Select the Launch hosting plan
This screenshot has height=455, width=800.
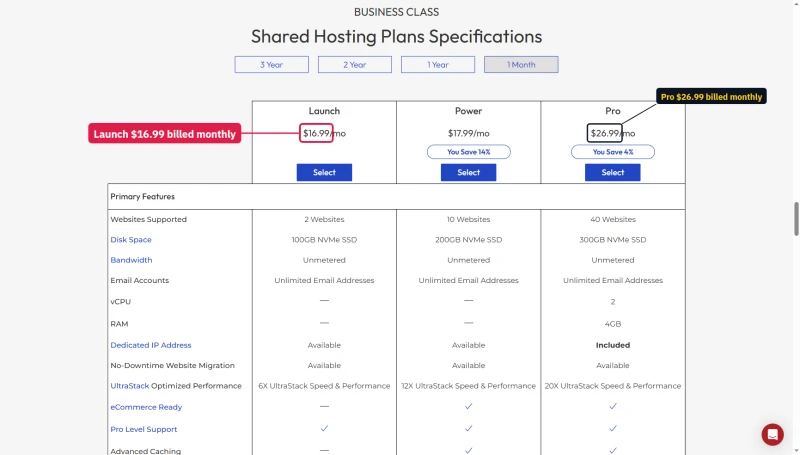tap(324, 172)
